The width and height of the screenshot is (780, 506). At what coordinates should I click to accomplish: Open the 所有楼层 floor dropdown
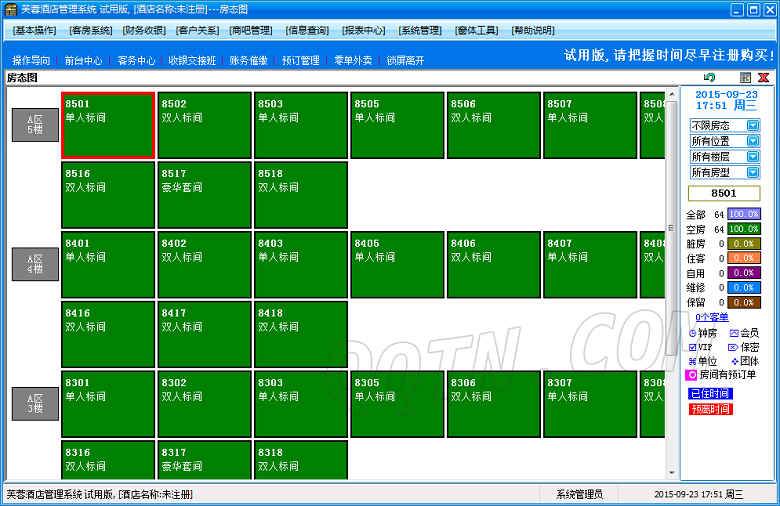click(x=753, y=157)
